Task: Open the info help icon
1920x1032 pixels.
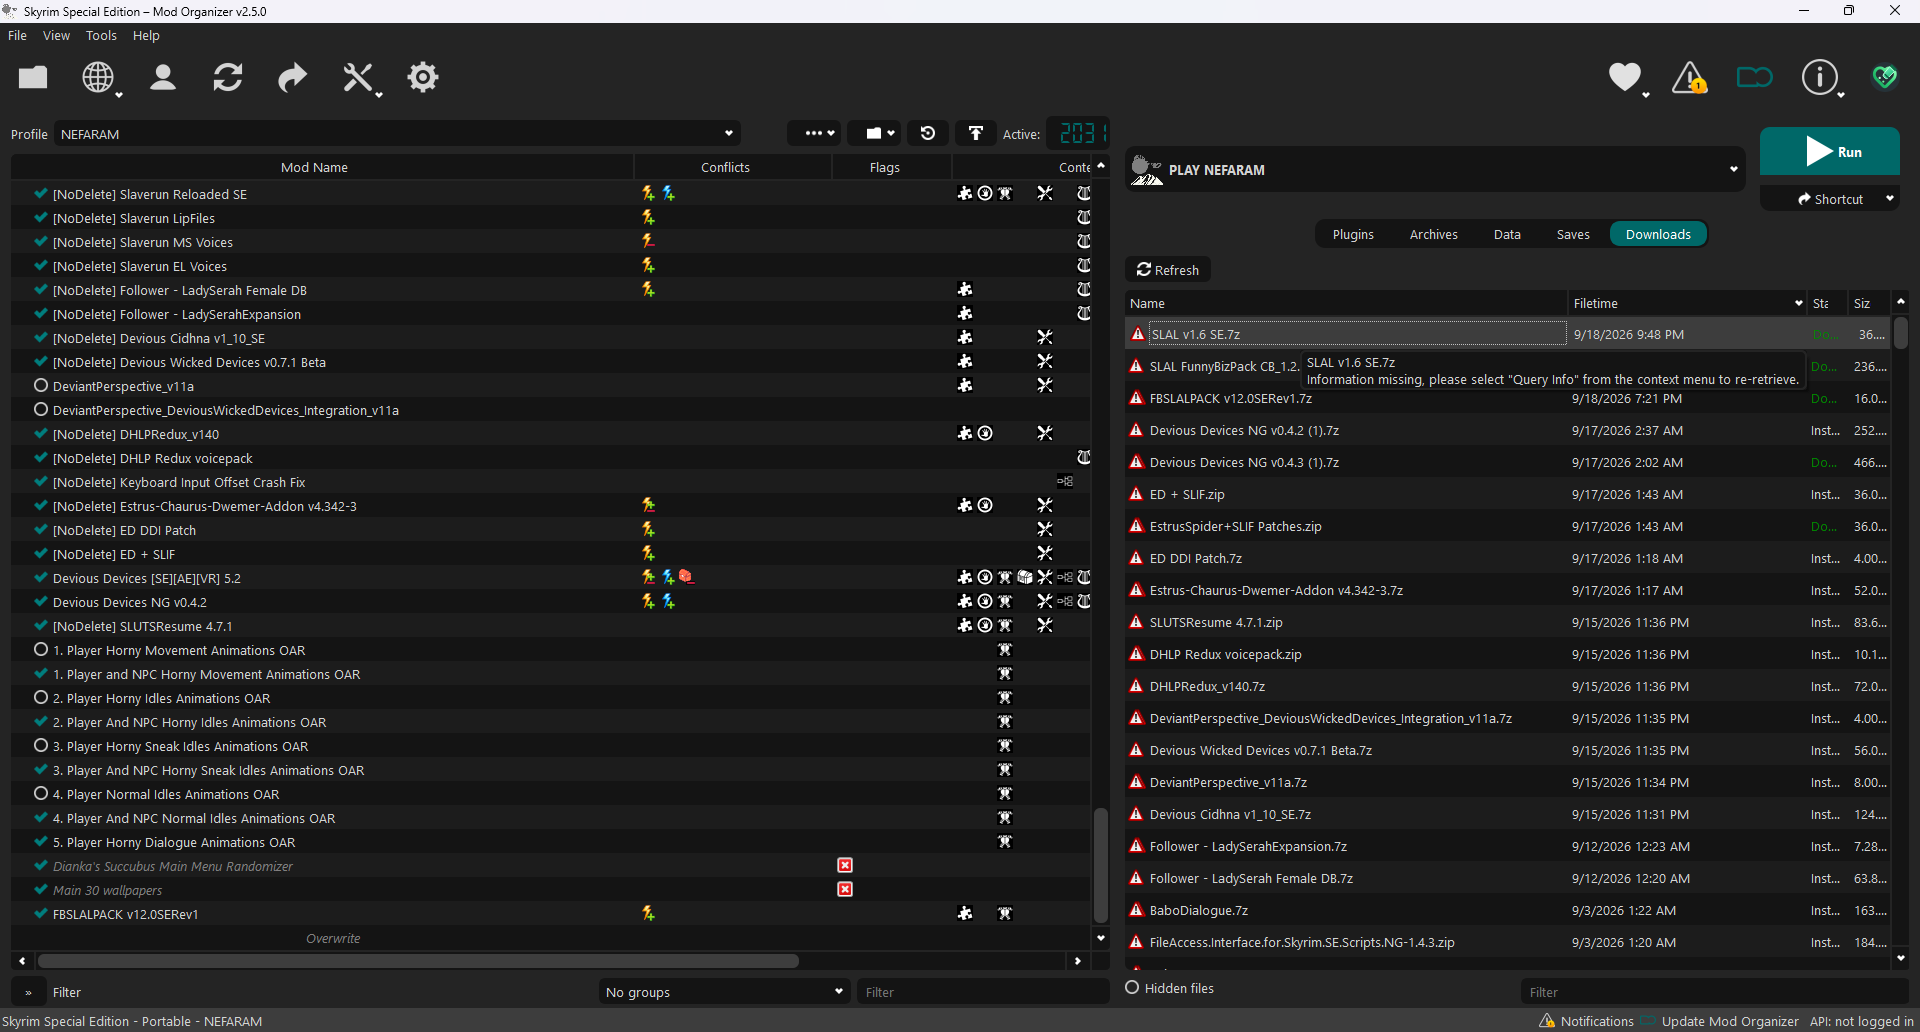Action: pyautogui.click(x=1820, y=77)
